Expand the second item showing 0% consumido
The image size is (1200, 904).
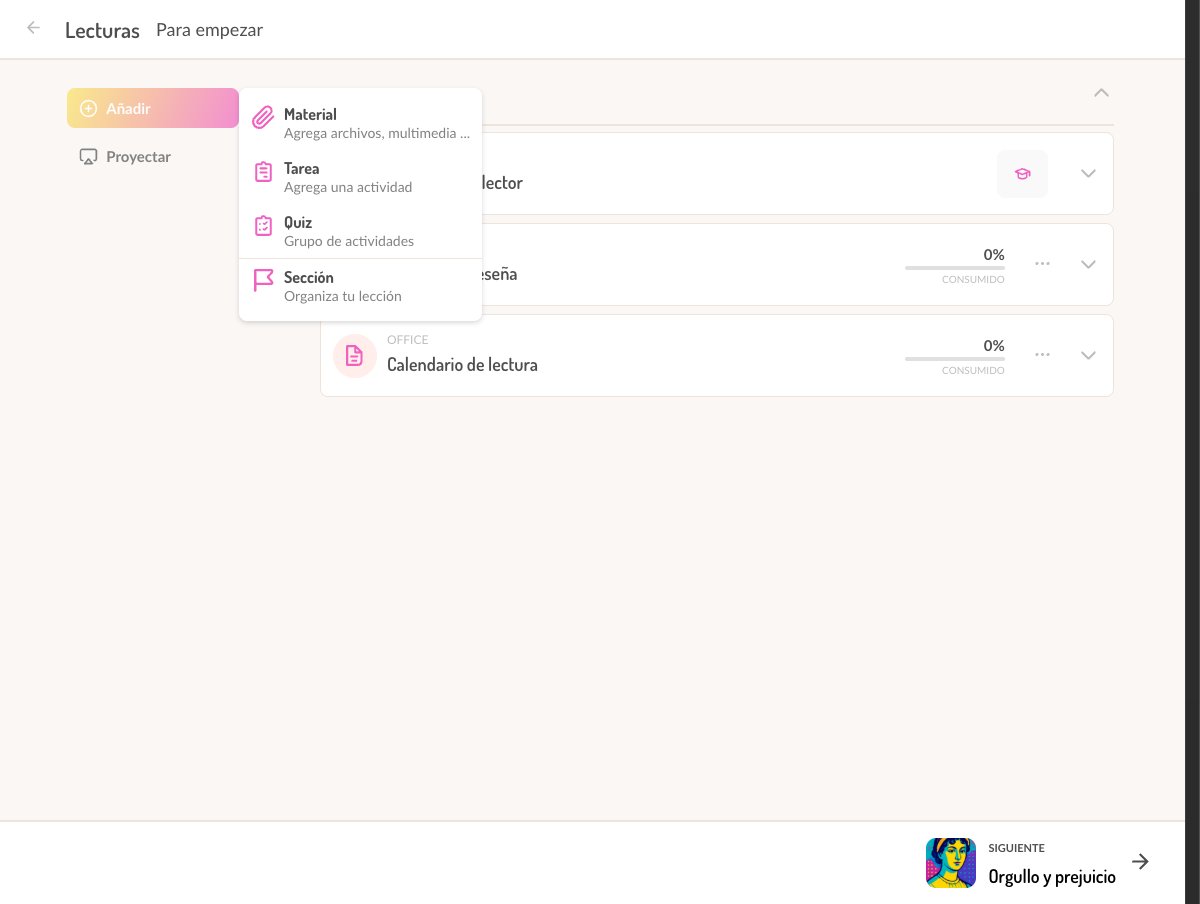pyautogui.click(x=1088, y=265)
